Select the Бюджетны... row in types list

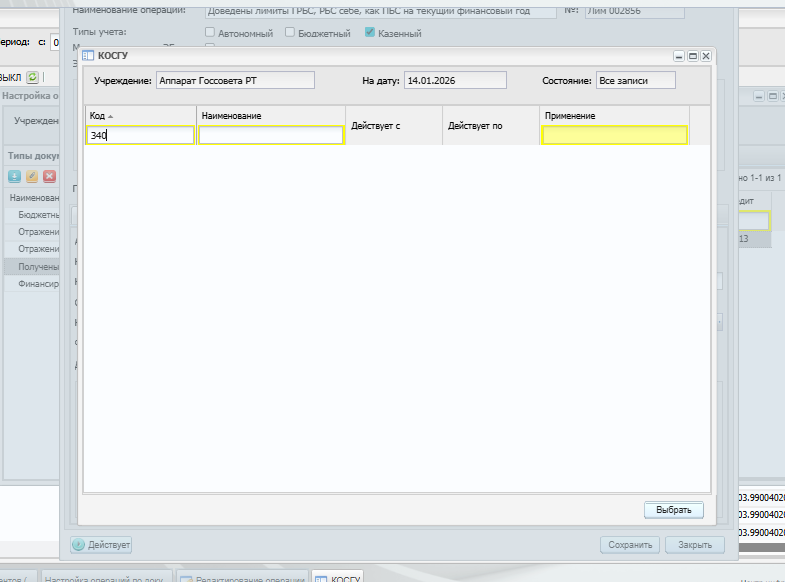[x=32, y=215]
